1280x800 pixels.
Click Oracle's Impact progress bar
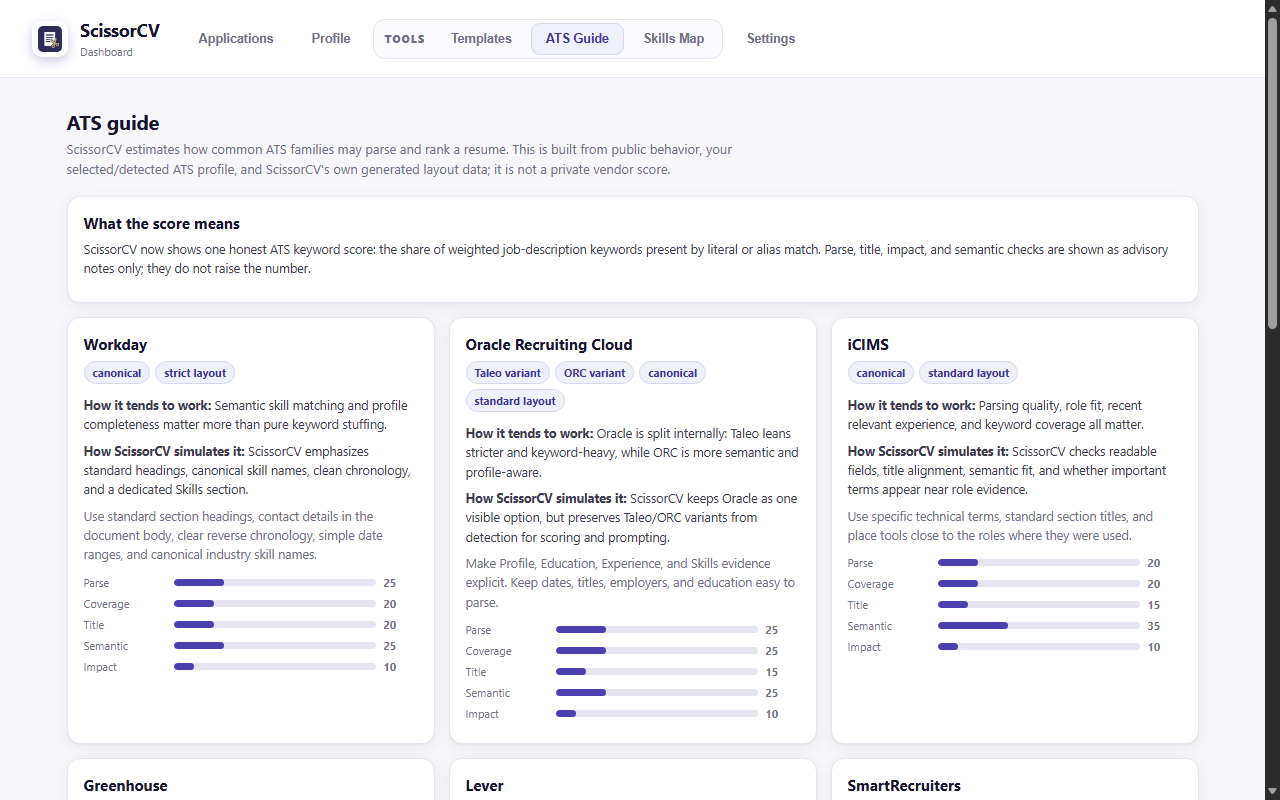click(x=657, y=713)
